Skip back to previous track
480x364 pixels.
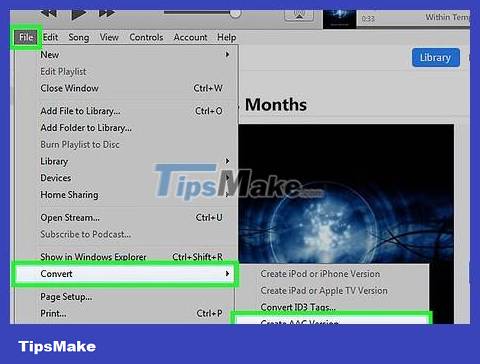click(49, 14)
